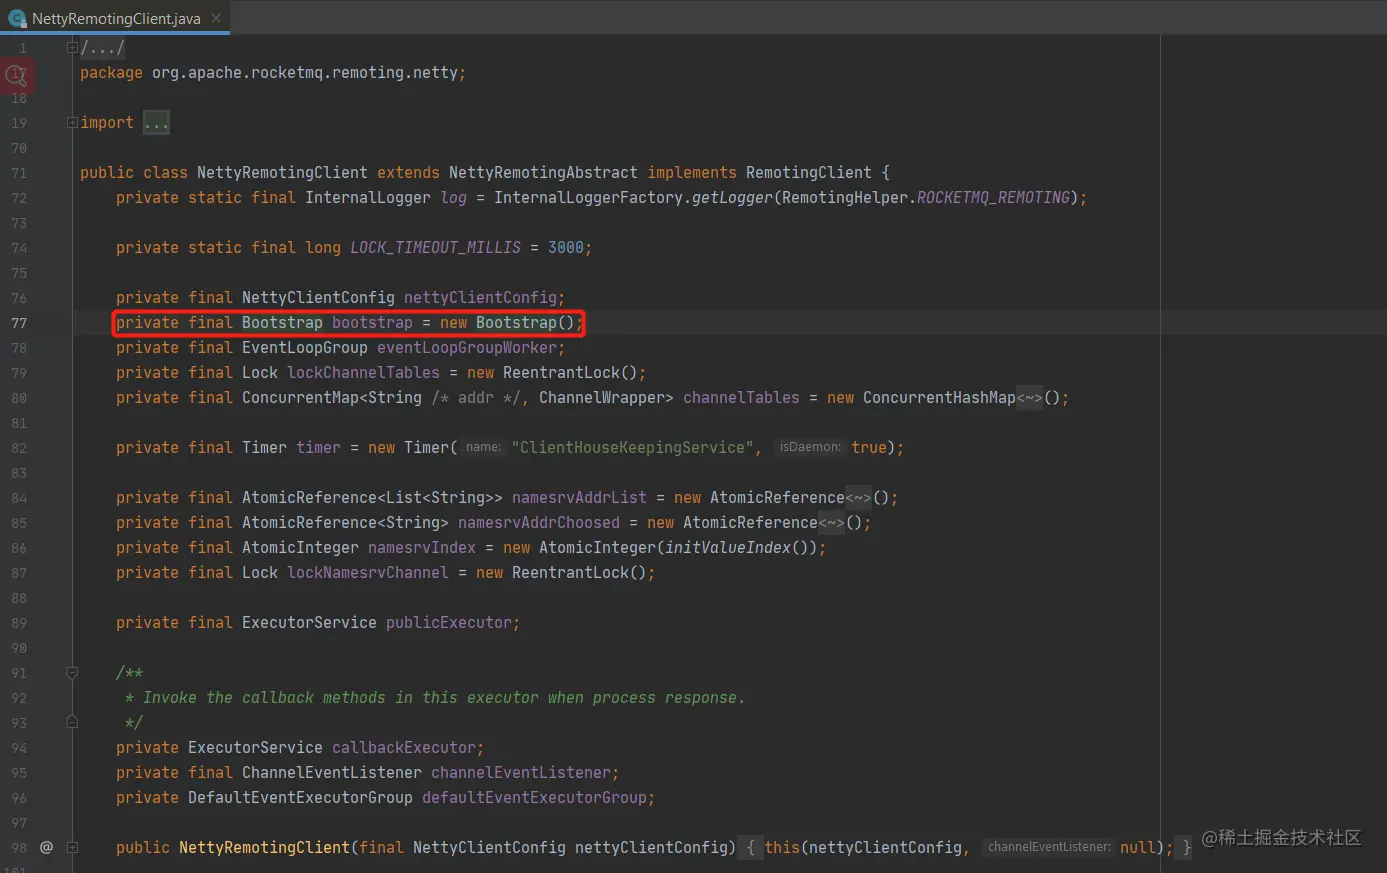This screenshot has width=1387, height=873.
Task: Click the channelEventListener field on line 95
Action: coord(521,773)
